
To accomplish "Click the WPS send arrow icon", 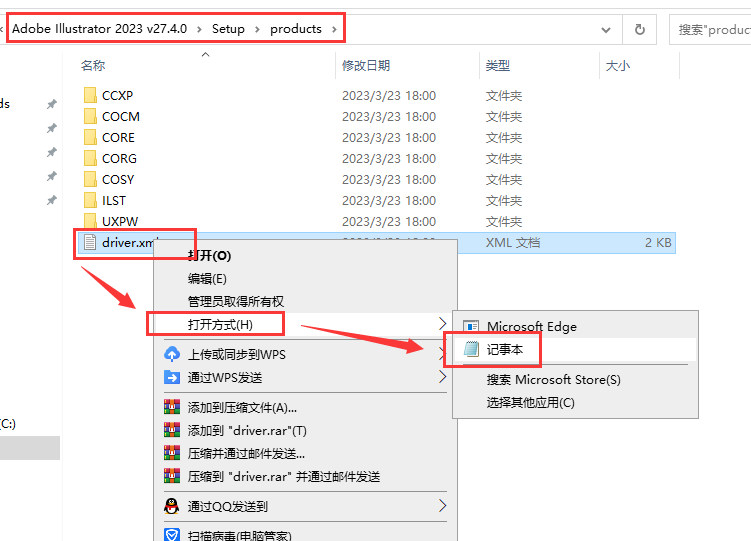I will pos(172,377).
